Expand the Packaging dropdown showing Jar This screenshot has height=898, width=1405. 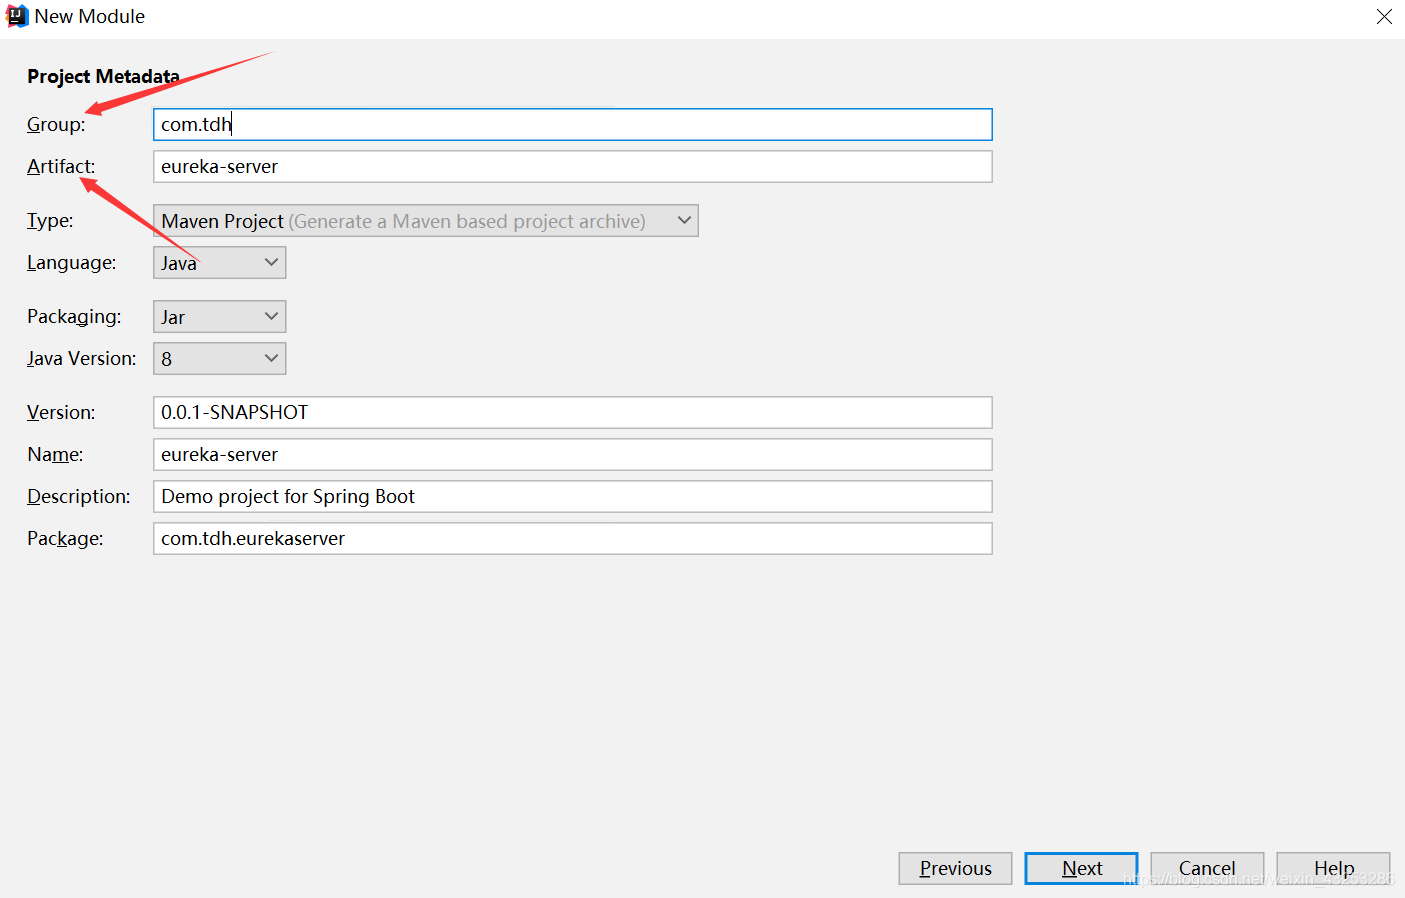(x=219, y=317)
